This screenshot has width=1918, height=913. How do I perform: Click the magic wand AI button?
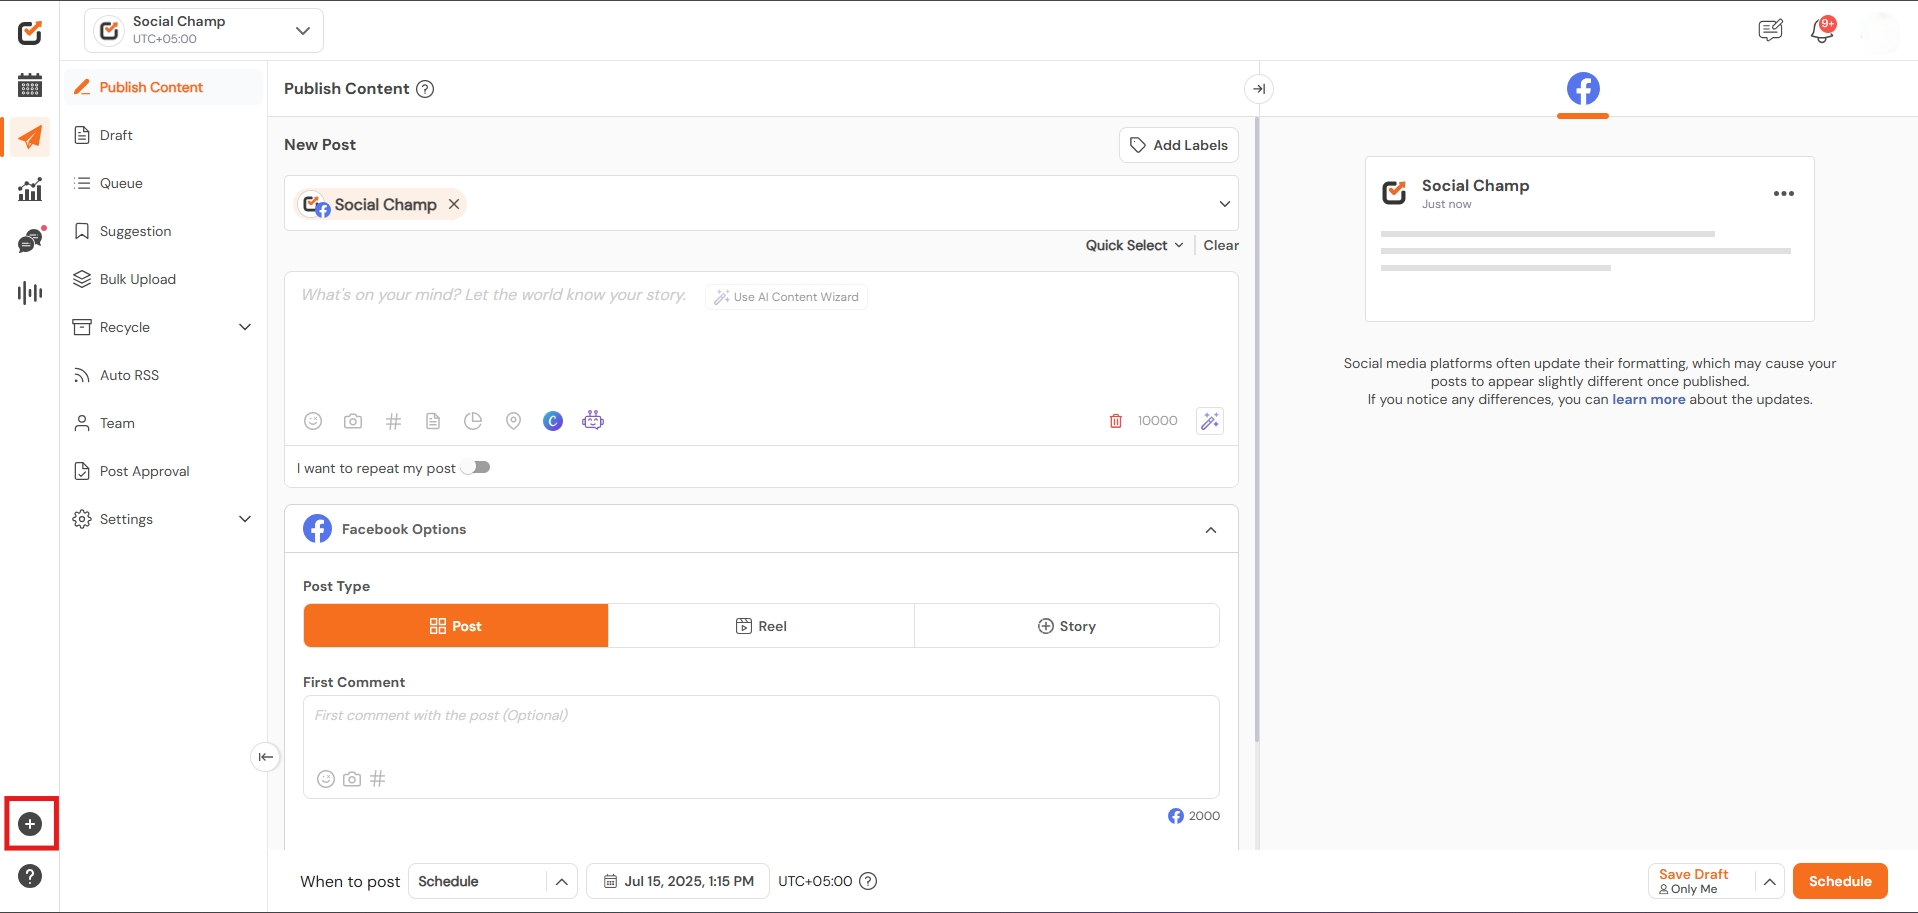click(1210, 421)
